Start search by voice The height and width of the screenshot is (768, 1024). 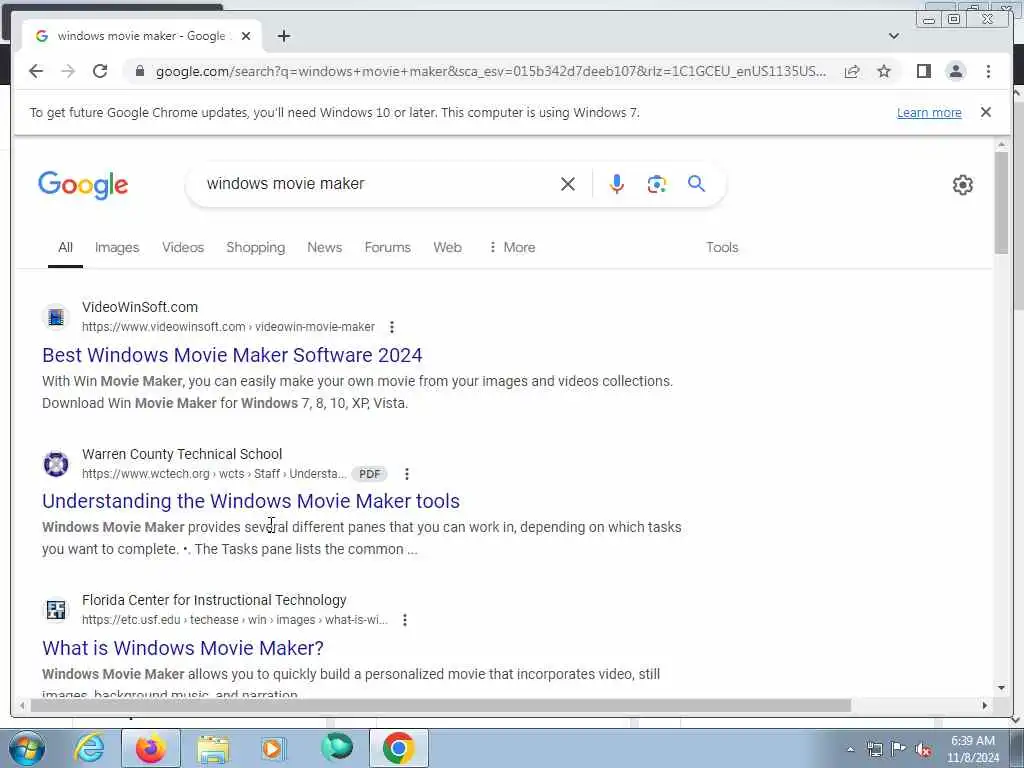(x=616, y=184)
